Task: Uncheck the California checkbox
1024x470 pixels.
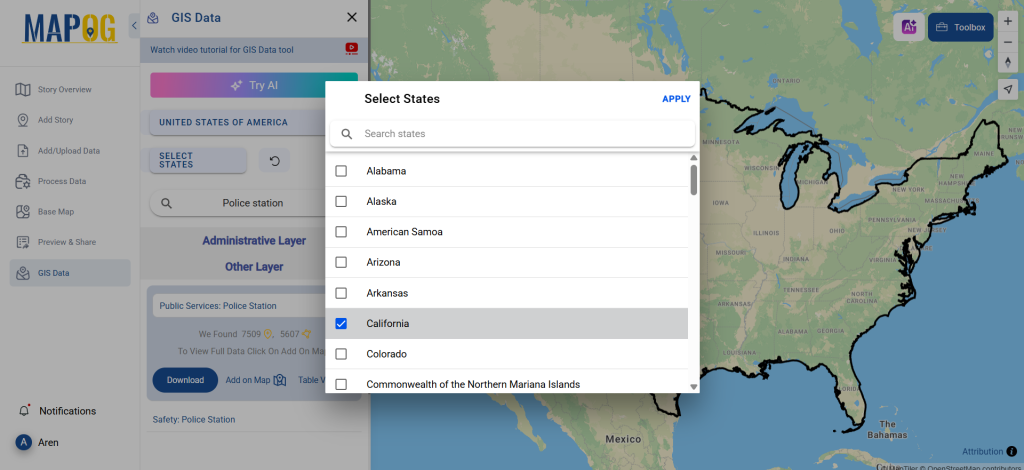Action: pyautogui.click(x=341, y=324)
